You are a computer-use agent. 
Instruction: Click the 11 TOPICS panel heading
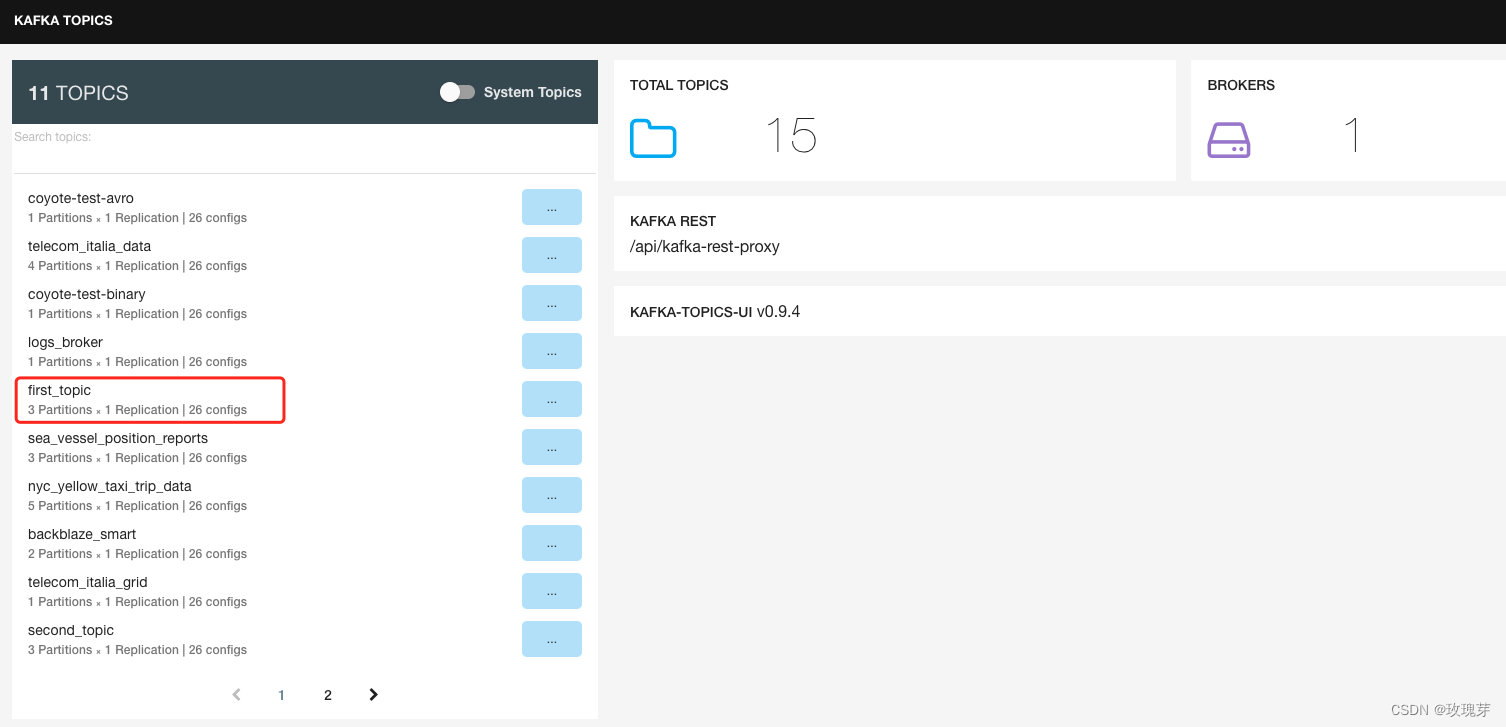coord(78,93)
